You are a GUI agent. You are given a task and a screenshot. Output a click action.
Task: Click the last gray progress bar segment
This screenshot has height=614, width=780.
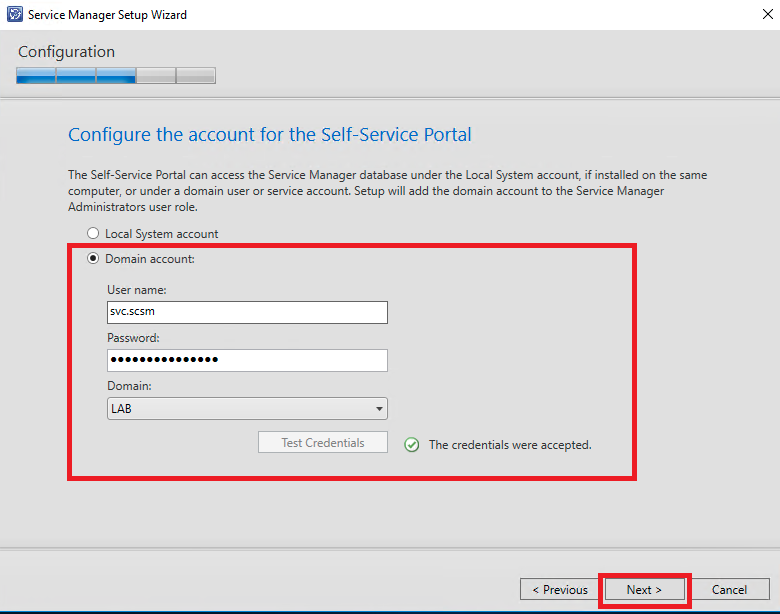pos(195,76)
